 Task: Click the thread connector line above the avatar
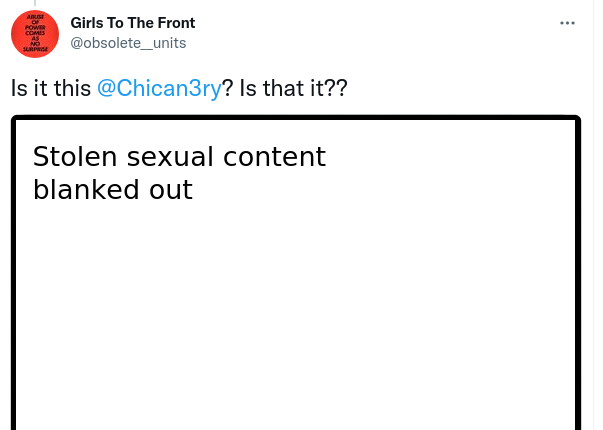(35, 3)
